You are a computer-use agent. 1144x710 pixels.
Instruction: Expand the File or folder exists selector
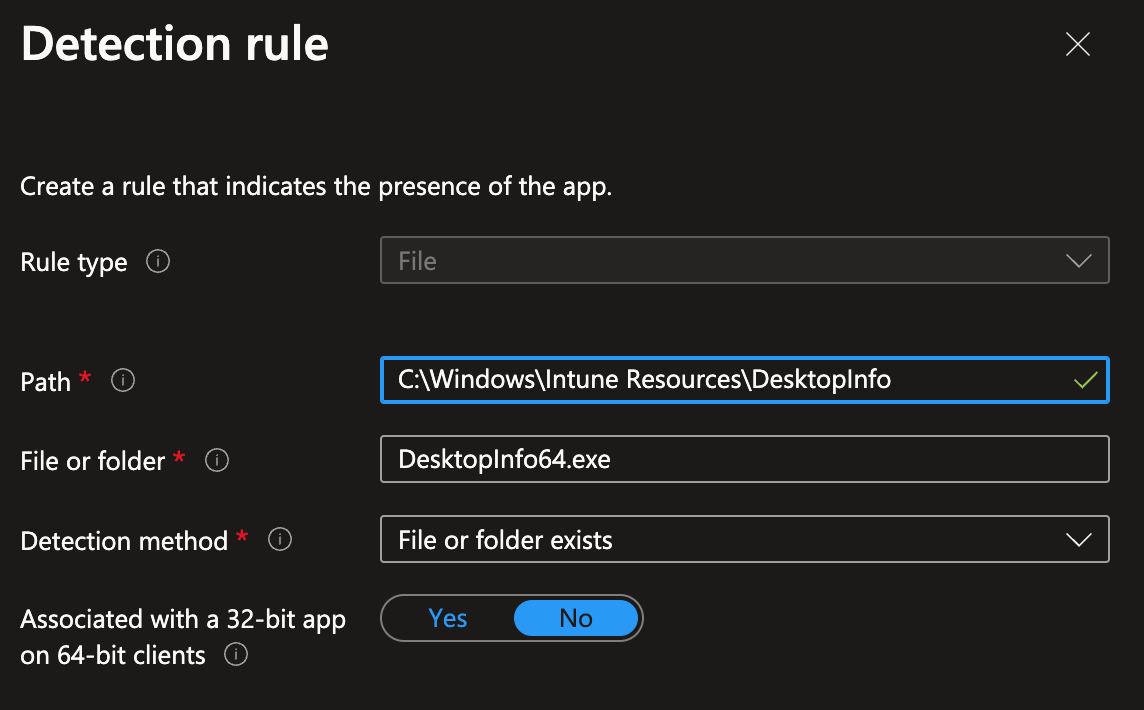point(744,539)
